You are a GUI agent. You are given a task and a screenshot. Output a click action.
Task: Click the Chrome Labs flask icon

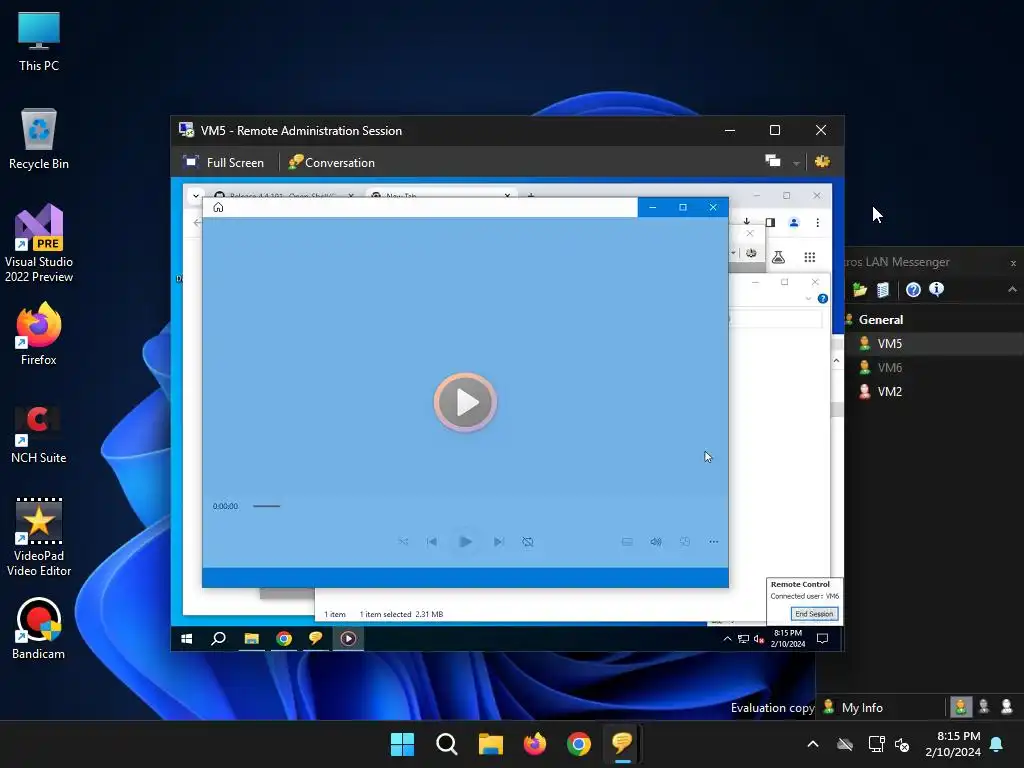coord(778,257)
